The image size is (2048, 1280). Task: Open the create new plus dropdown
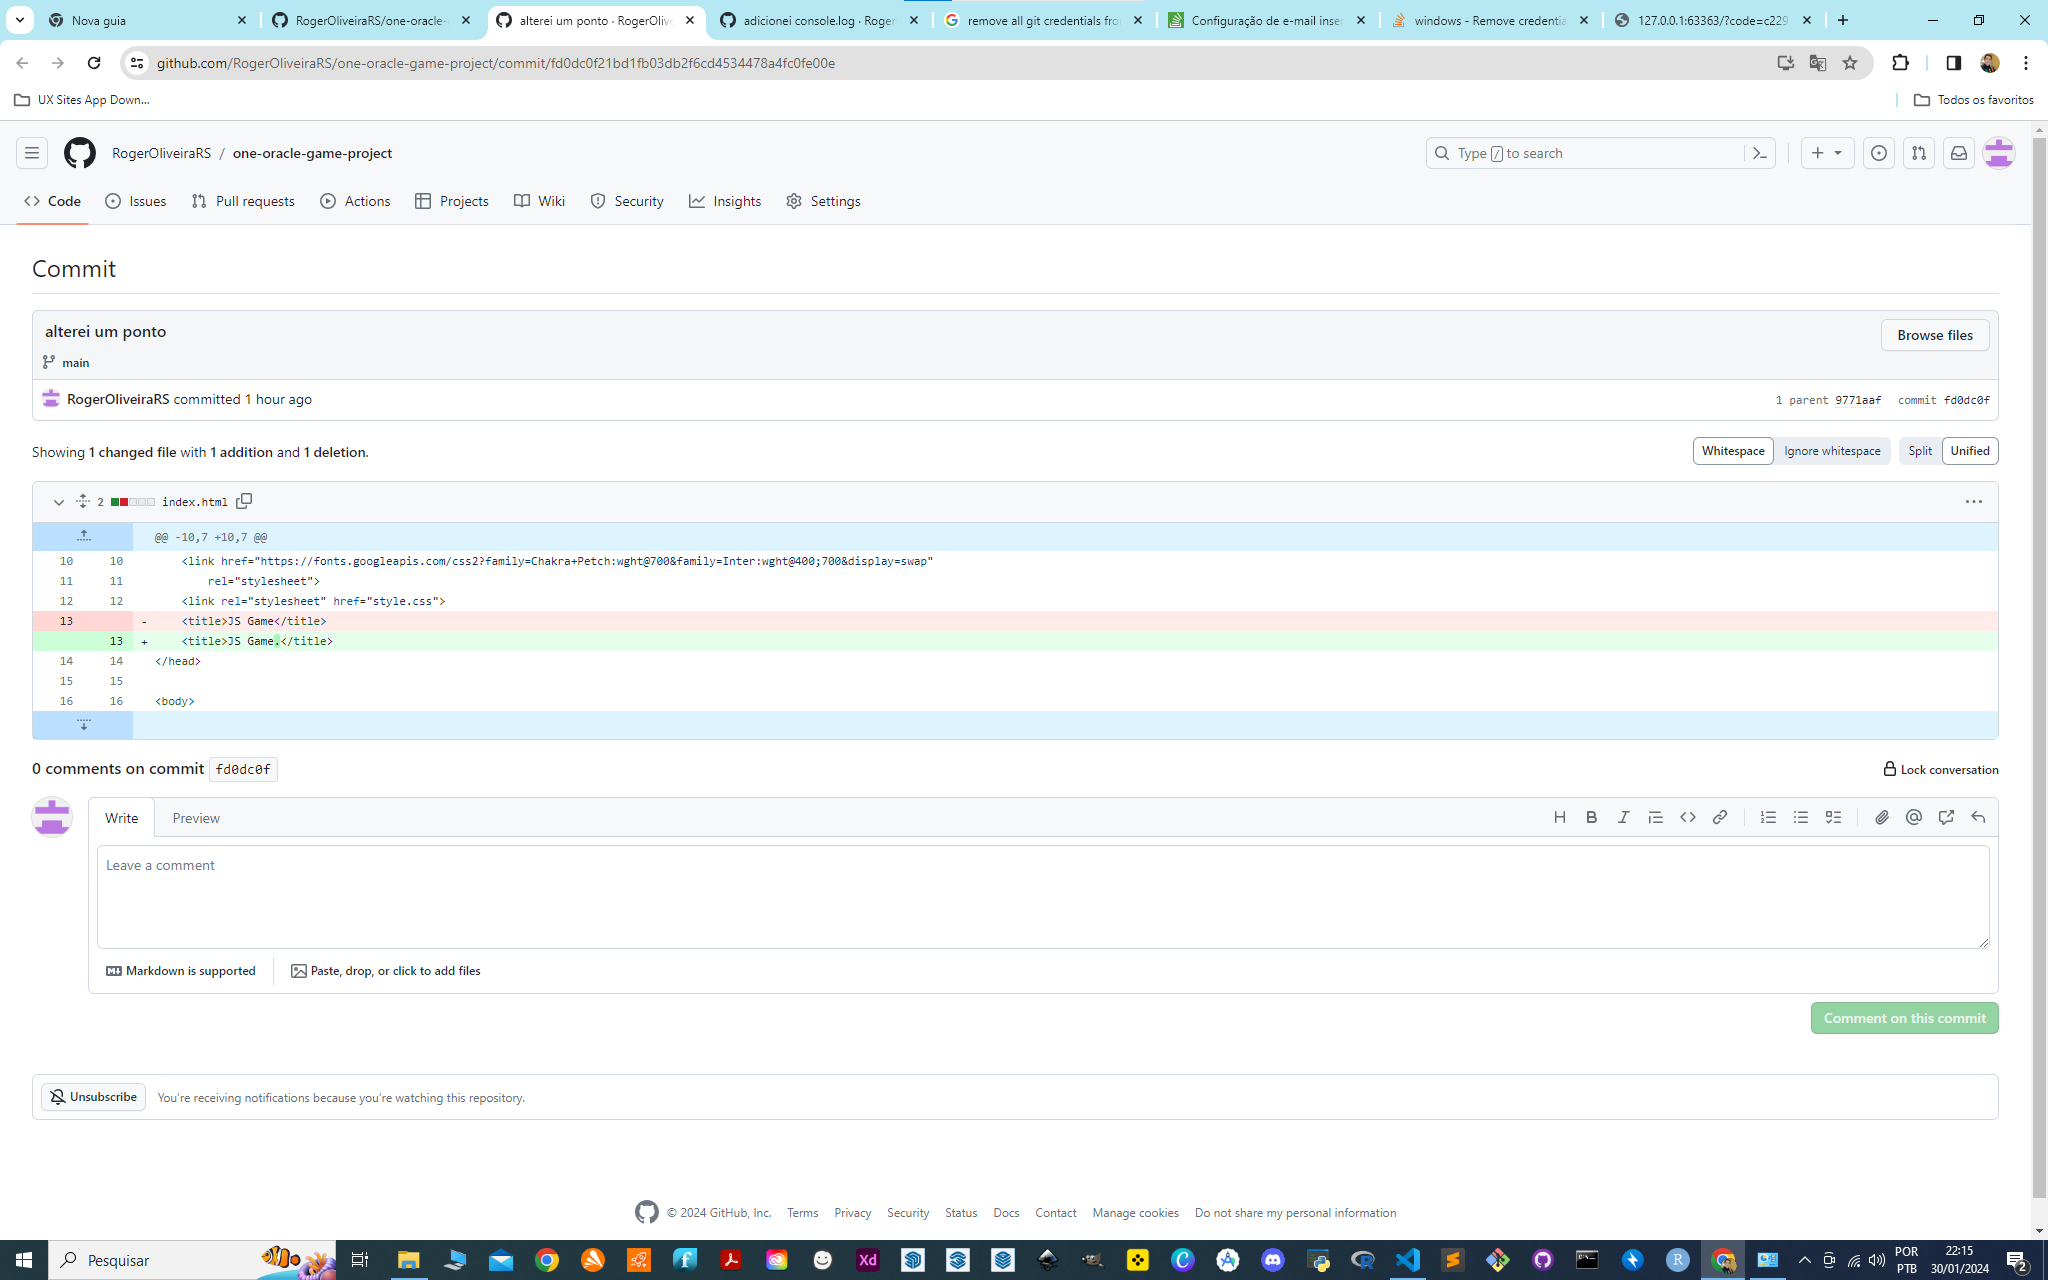click(1827, 153)
